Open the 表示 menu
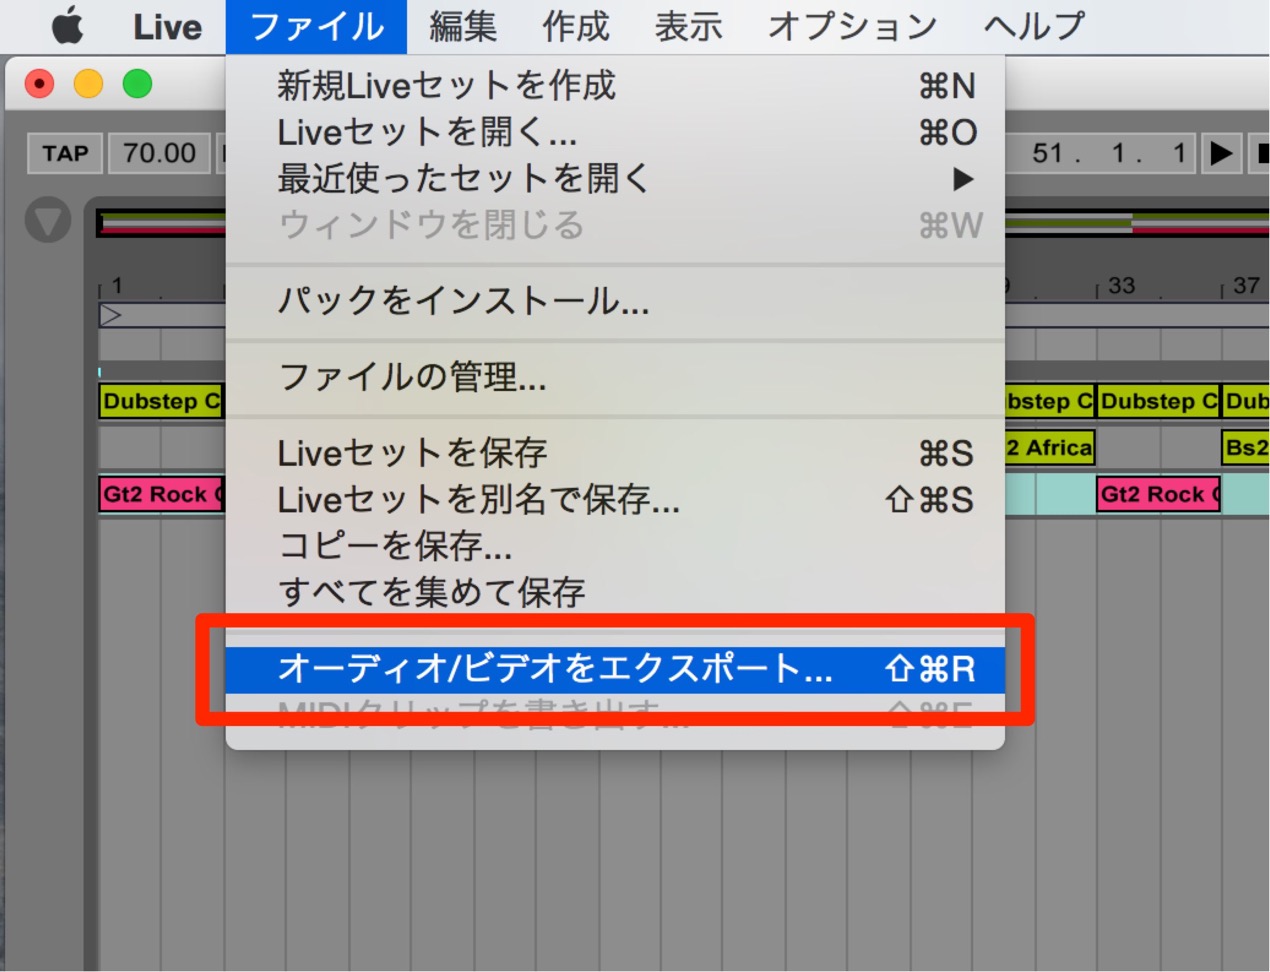The height and width of the screenshot is (972, 1270). click(688, 27)
